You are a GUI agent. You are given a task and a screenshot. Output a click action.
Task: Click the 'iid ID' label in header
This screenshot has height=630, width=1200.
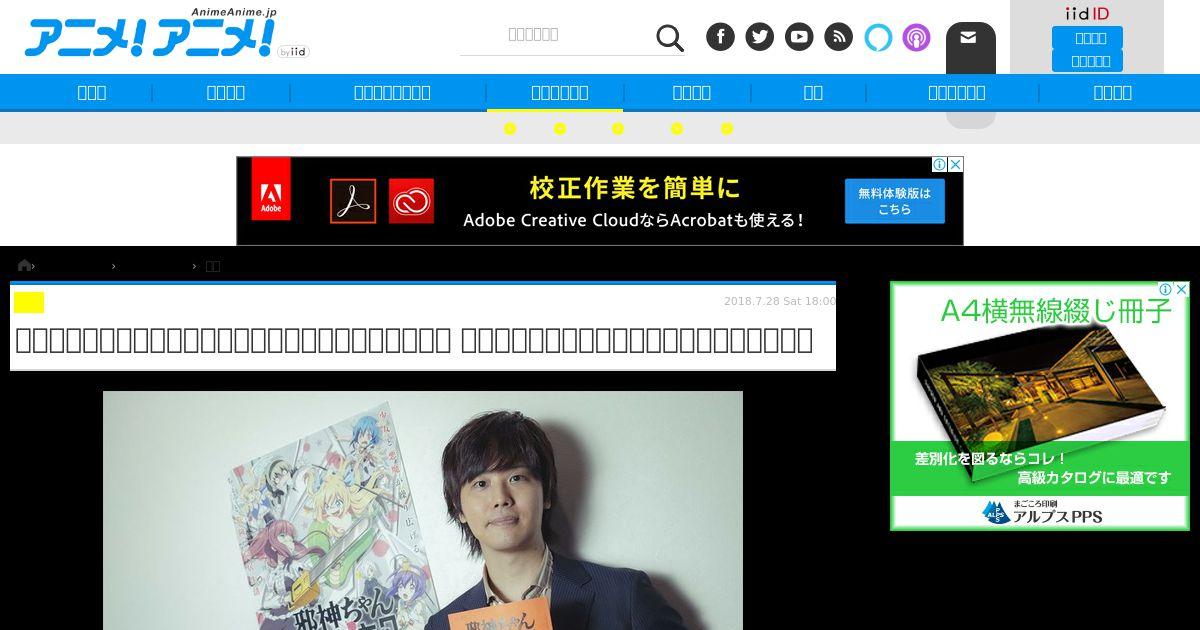1087,13
